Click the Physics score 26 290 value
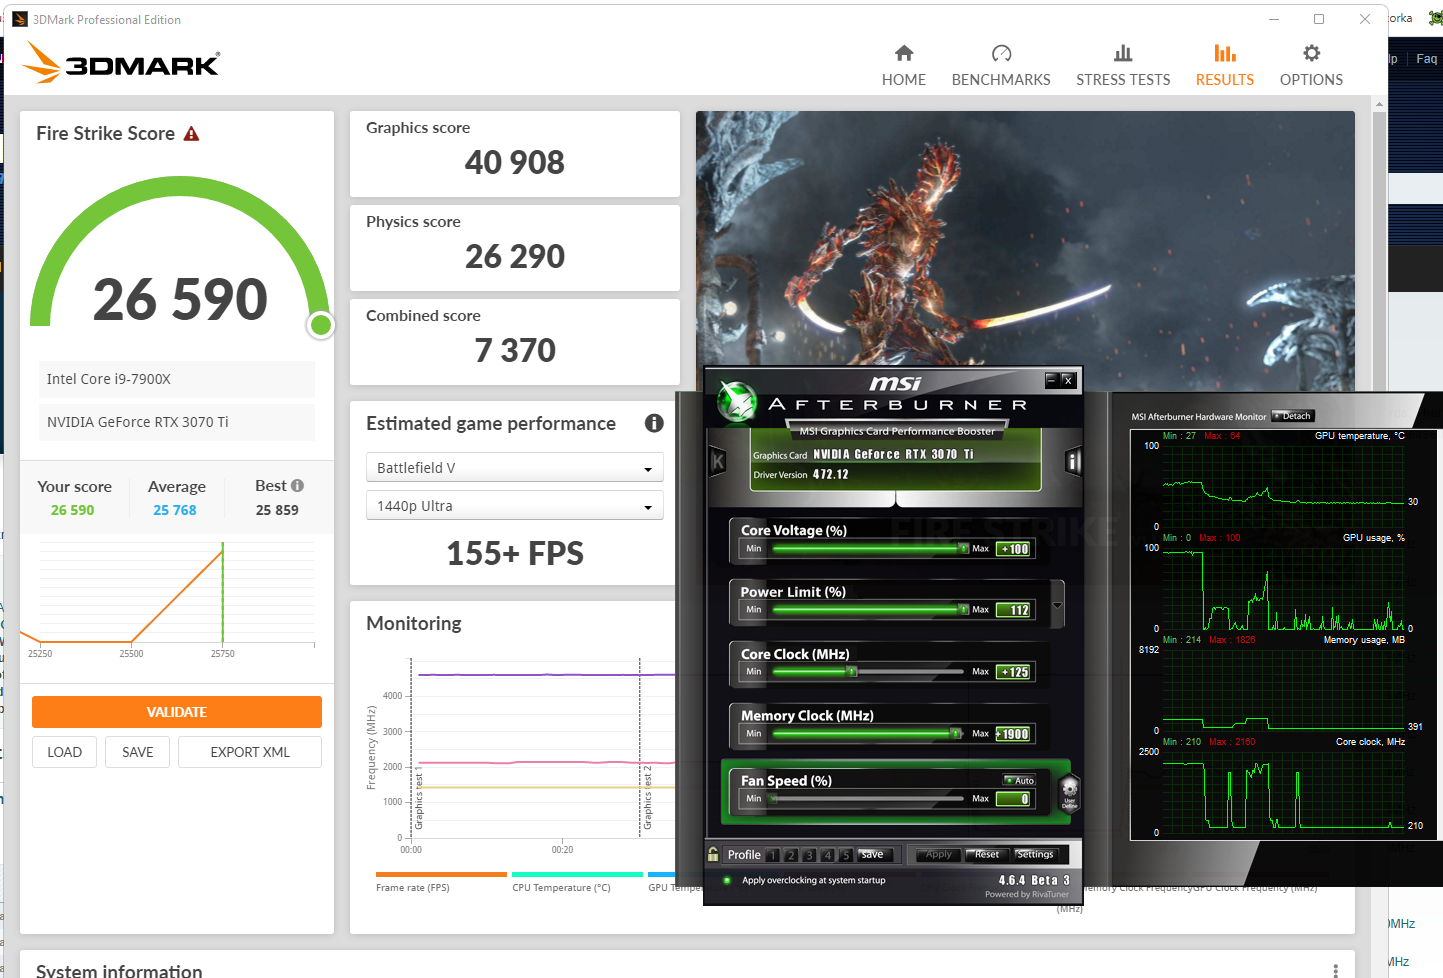 (x=515, y=257)
